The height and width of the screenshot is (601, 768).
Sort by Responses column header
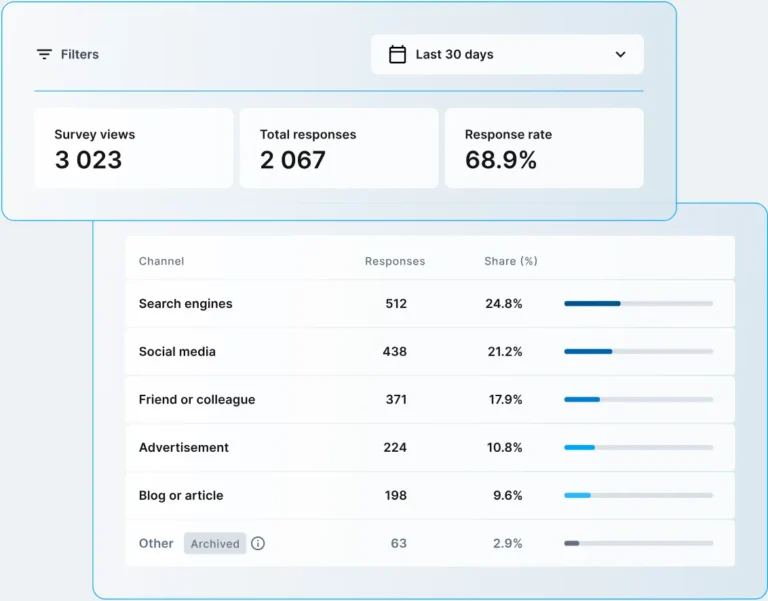395,261
